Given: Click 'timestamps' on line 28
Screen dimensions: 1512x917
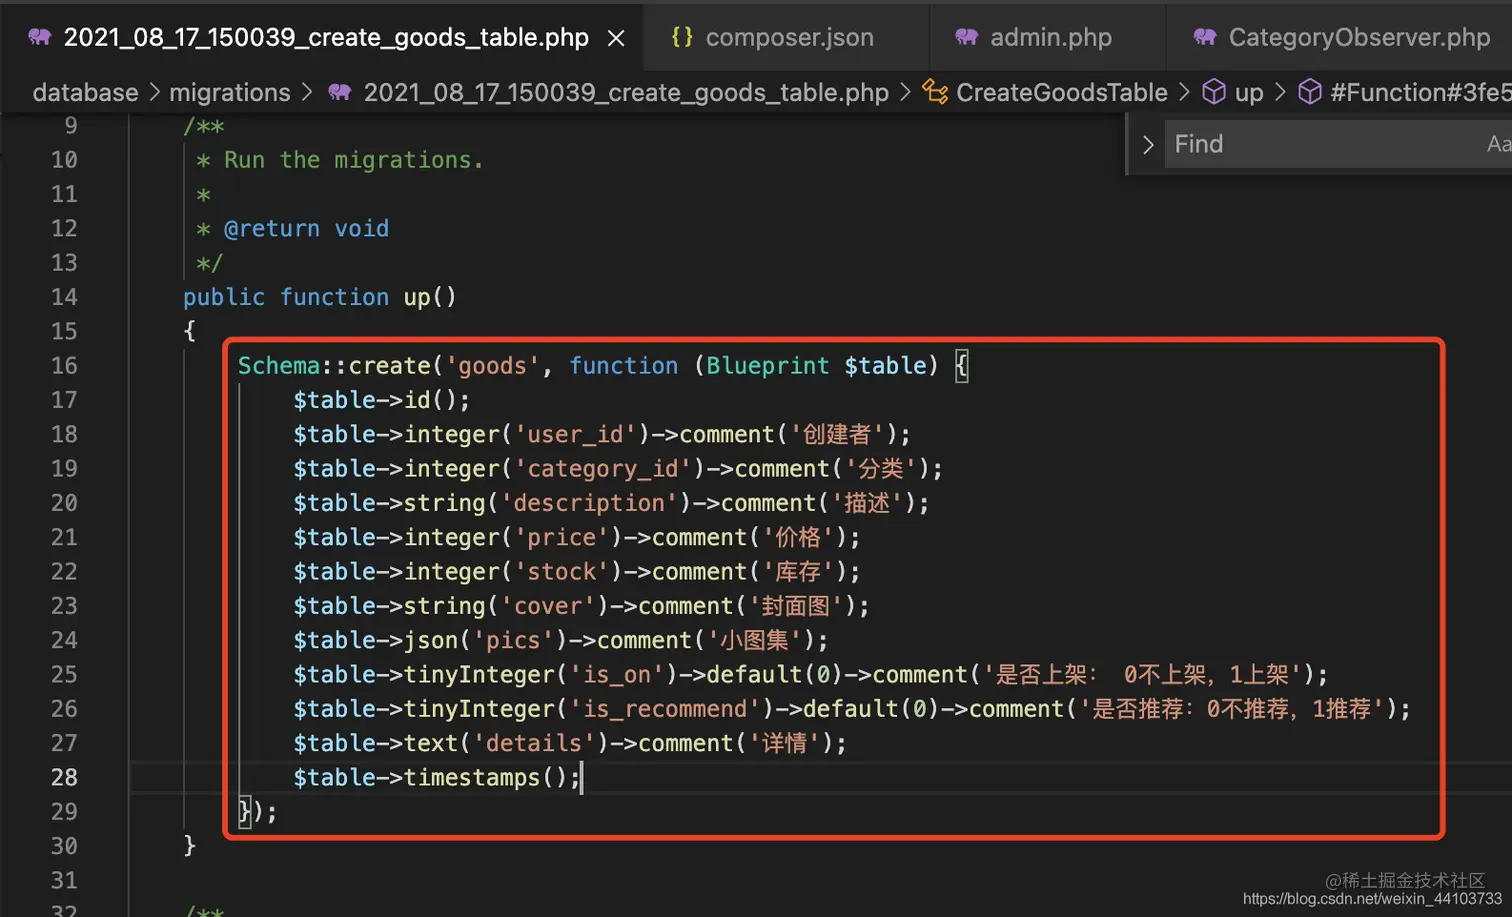Looking at the screenshot, I should [x=472, y=777].
